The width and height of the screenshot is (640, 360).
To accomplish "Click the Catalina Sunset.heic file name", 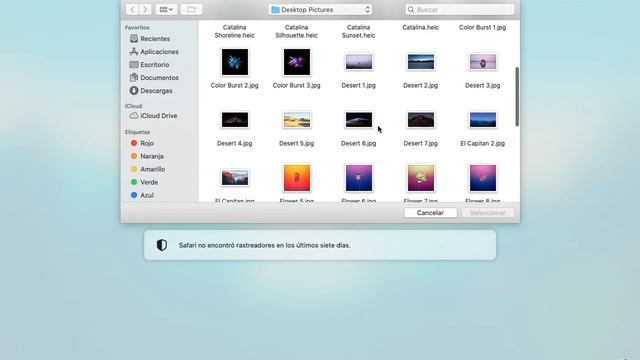I will click(x=359, y=31).
